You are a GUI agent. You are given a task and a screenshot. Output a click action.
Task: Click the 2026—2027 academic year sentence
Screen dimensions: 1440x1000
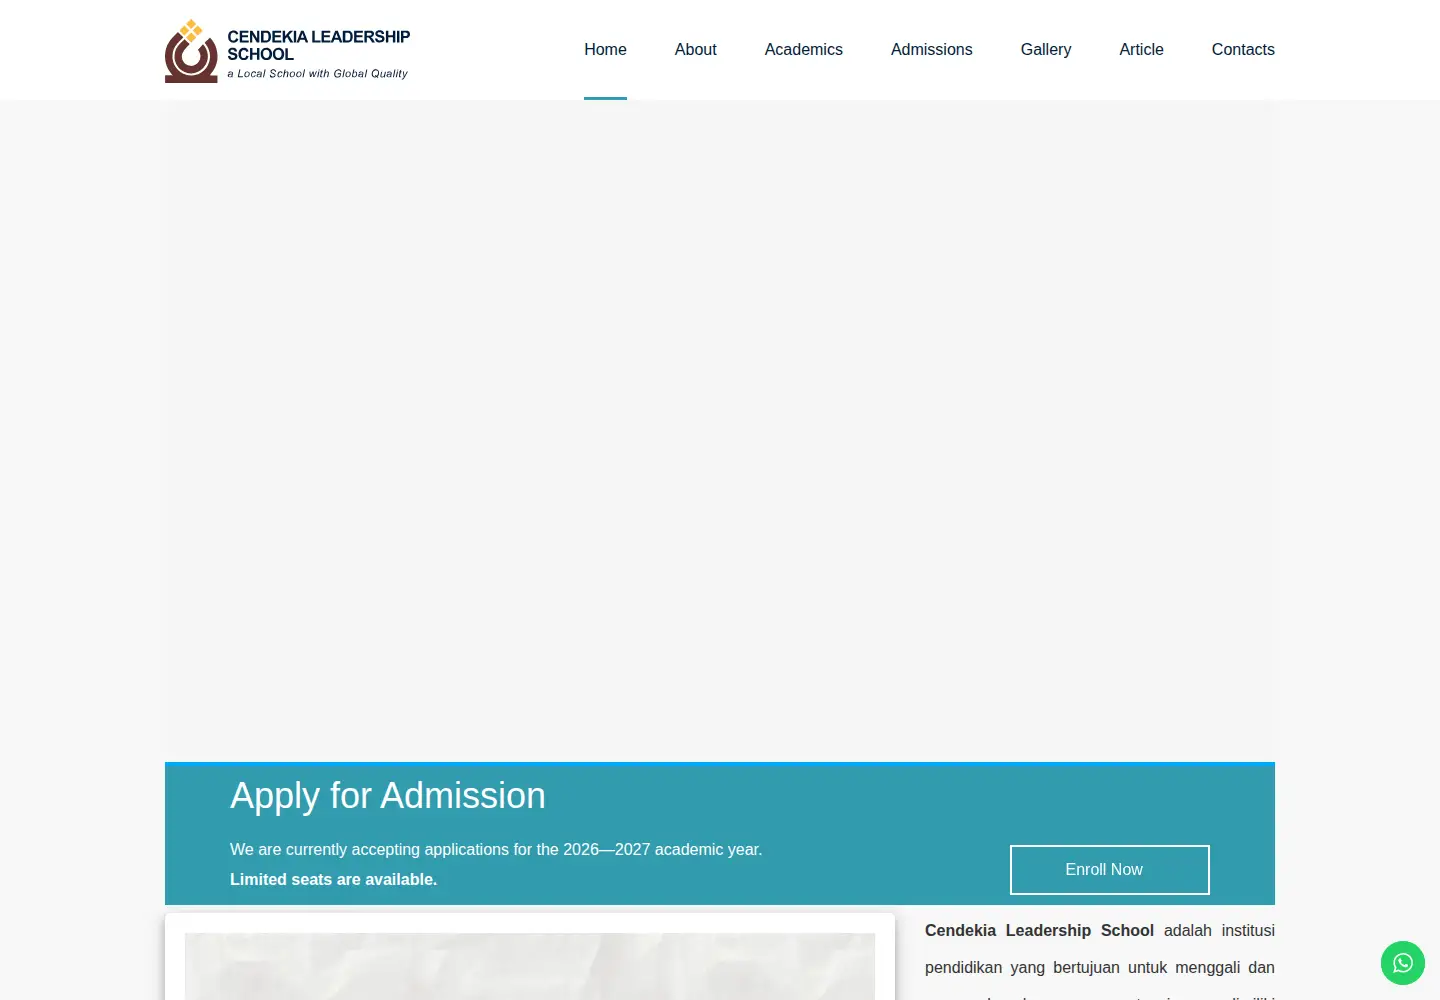point(496,850)
